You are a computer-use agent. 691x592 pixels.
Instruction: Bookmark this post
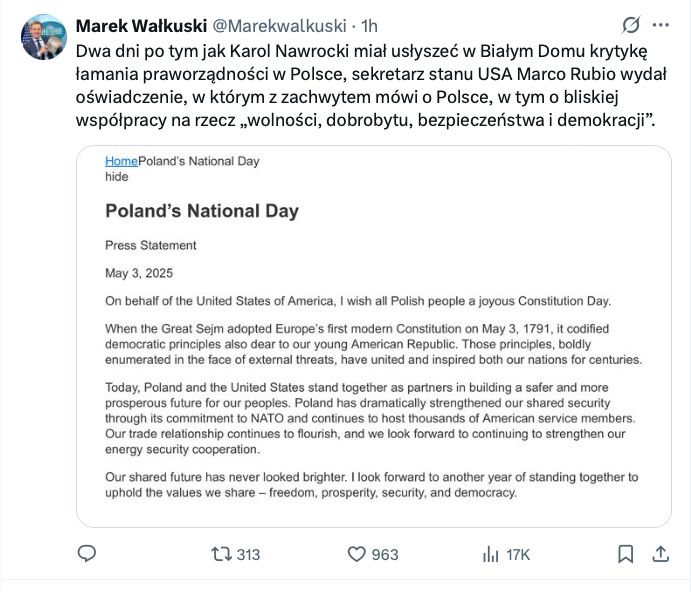point(626,553)
